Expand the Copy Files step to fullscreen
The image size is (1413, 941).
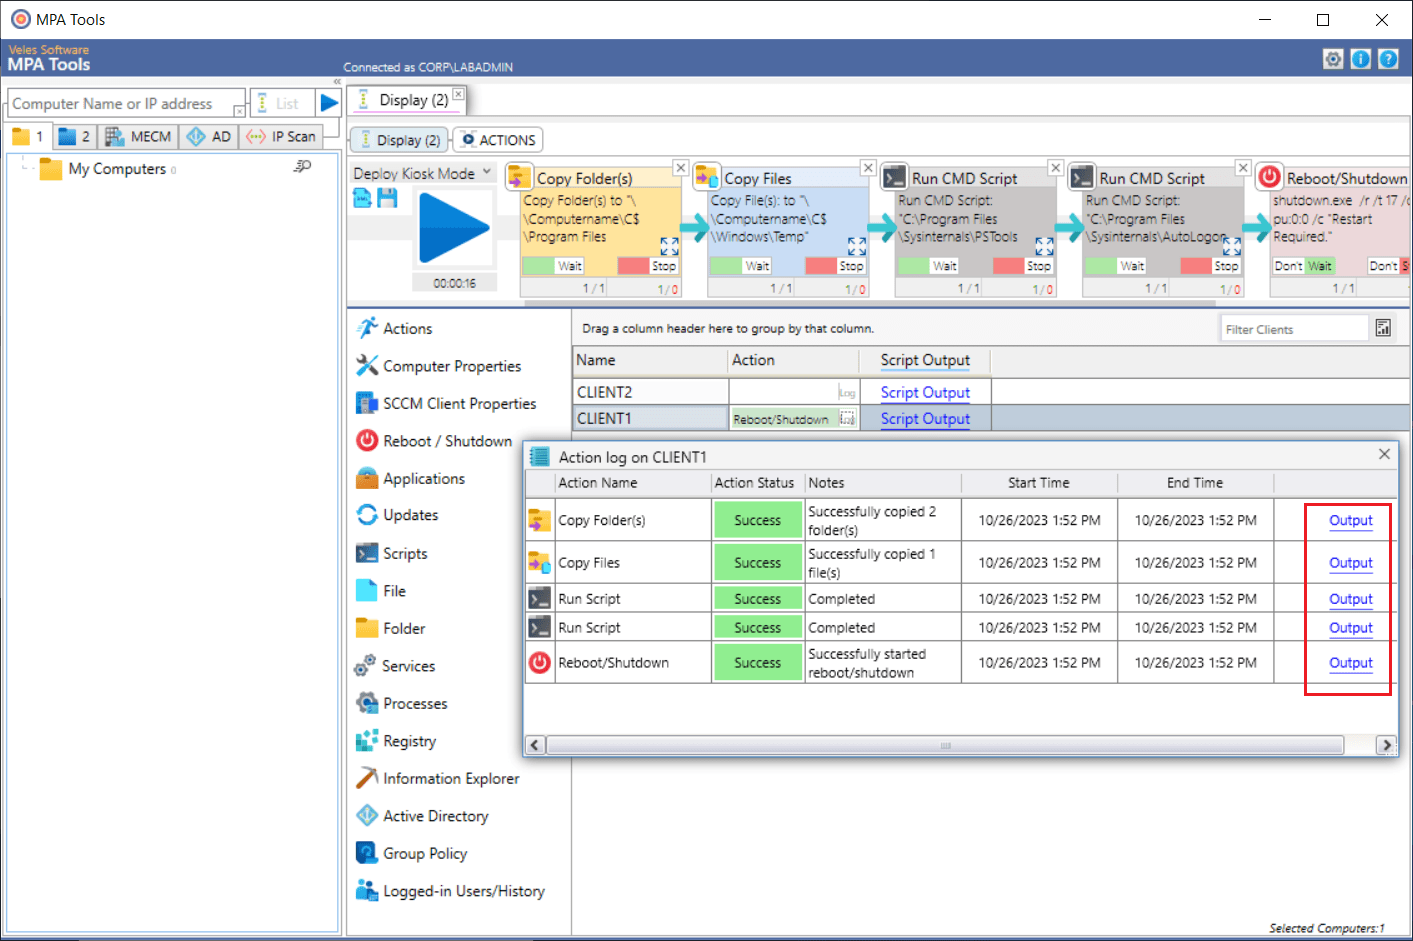(857, 246)
